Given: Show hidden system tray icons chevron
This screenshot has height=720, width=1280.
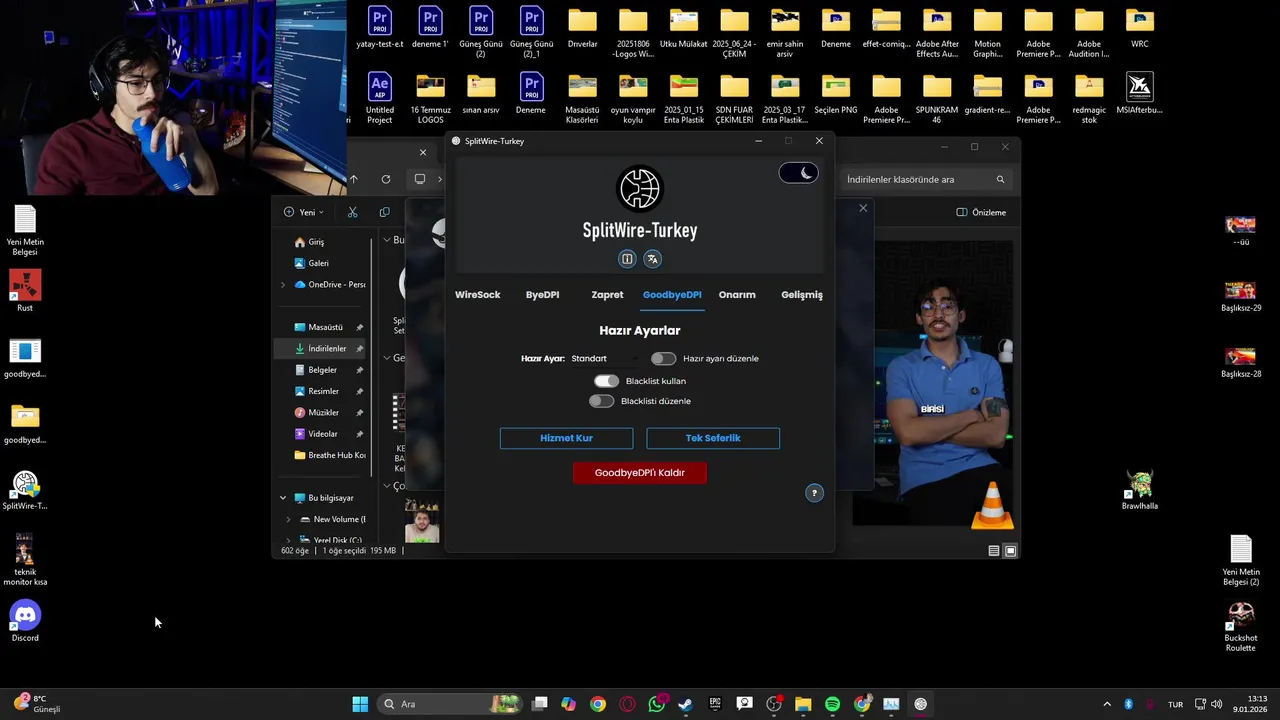Looking at the screenshot, I should click(1106, 704).
